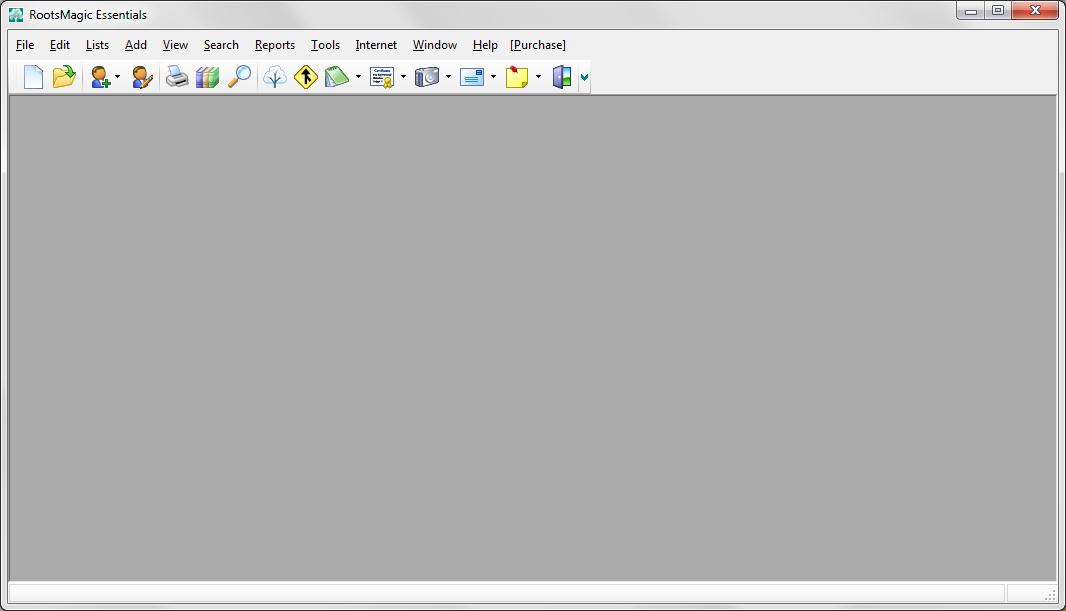Click the Print toolbar icon

174,77
